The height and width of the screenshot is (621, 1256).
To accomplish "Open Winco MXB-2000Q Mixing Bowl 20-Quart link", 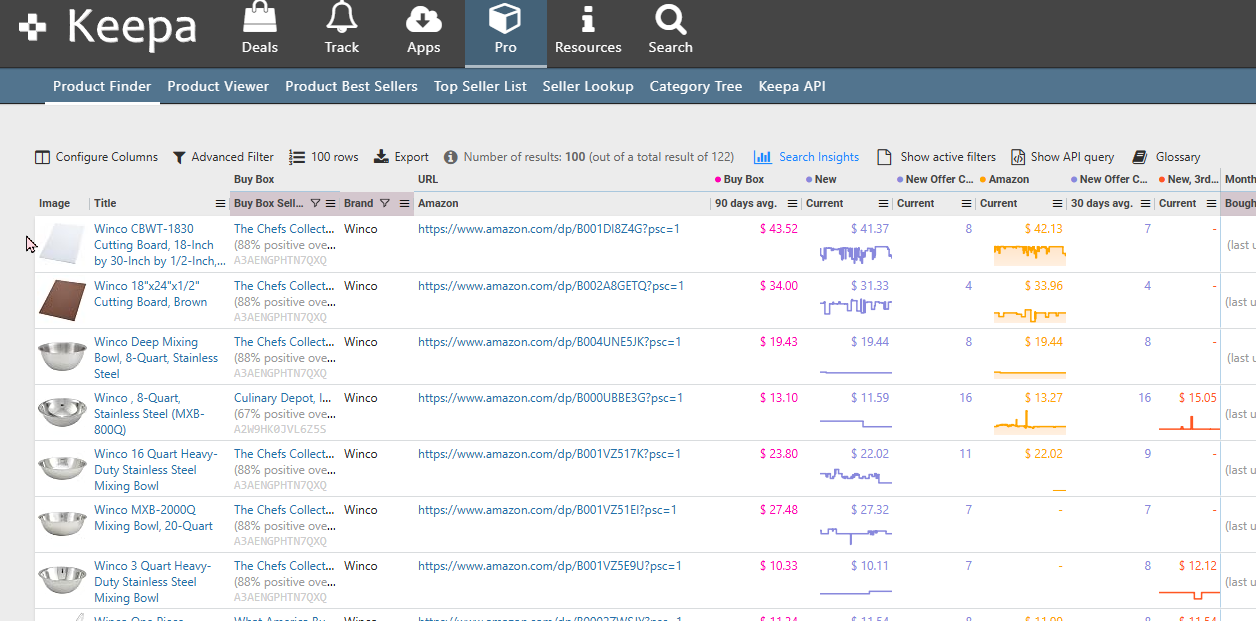I will [x=154, y=517].
